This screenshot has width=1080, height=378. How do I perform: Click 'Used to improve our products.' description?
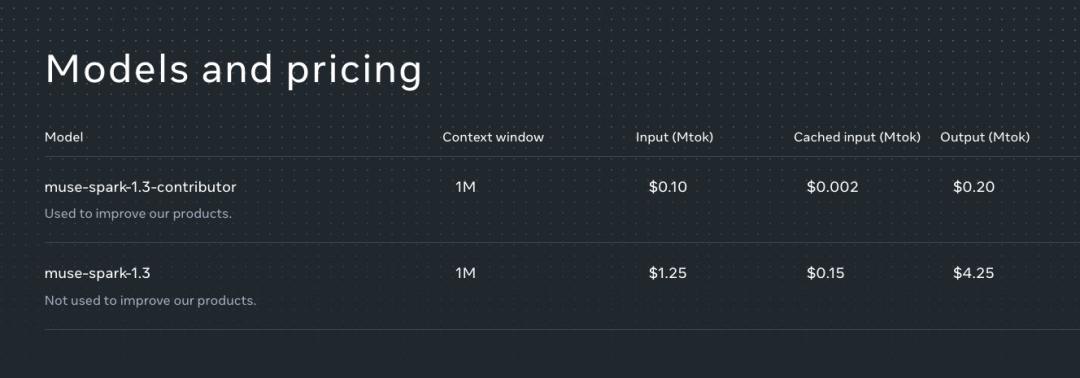coord(138,213)
